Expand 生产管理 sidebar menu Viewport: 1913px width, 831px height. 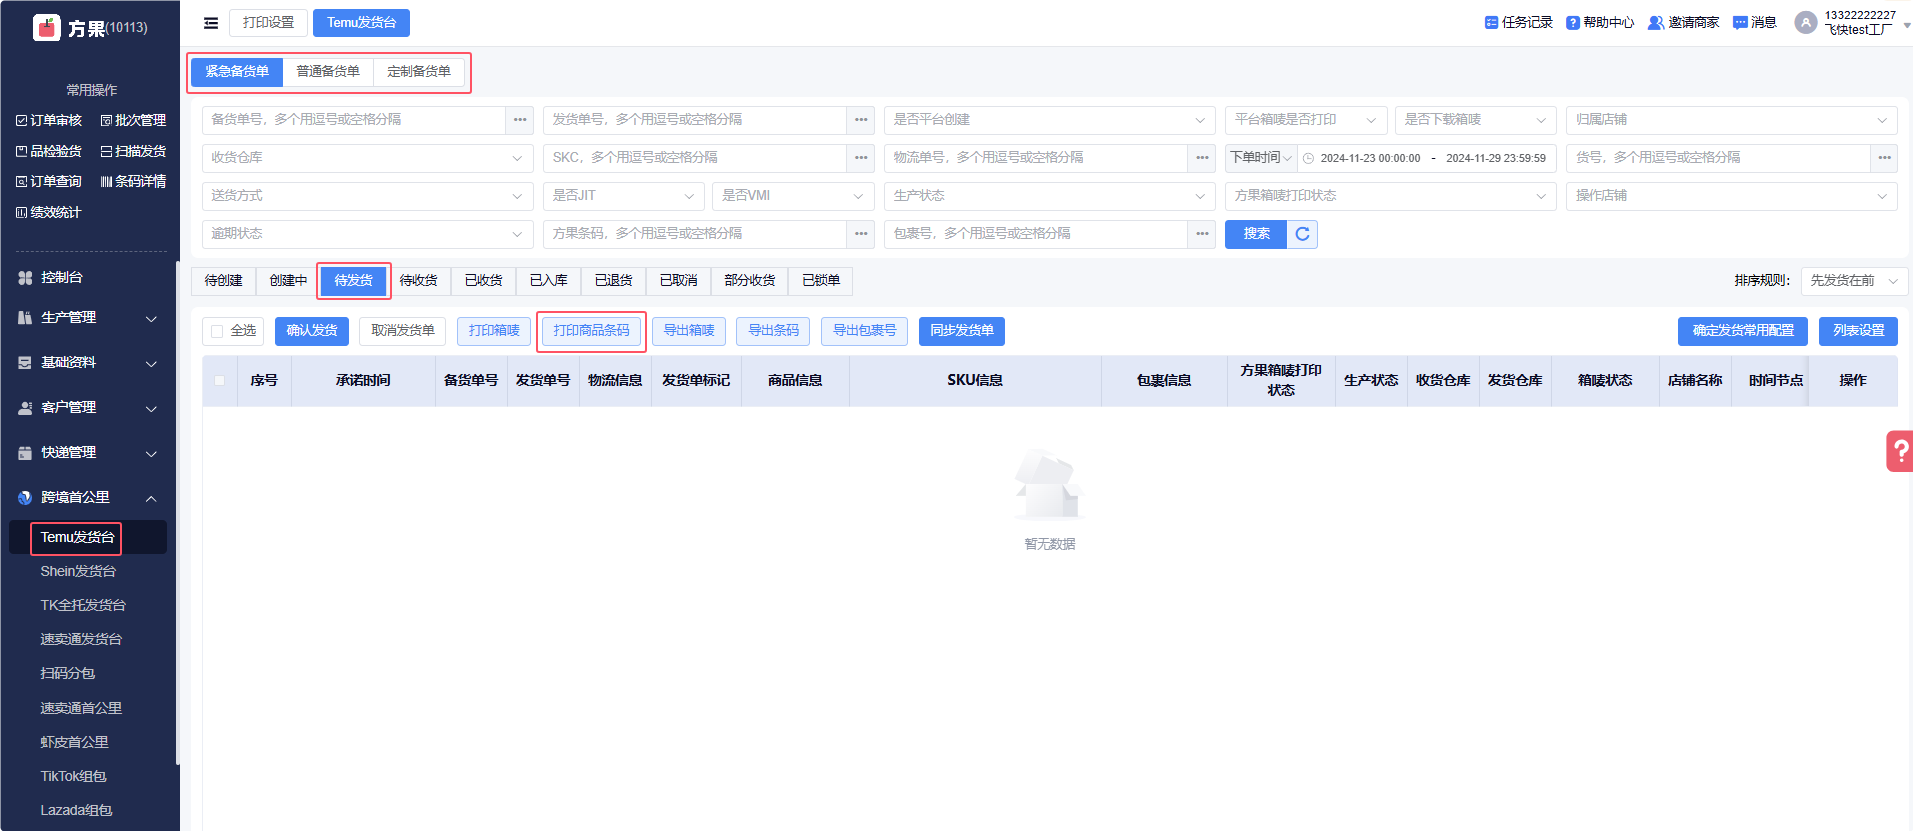click(x=88, y=318)
